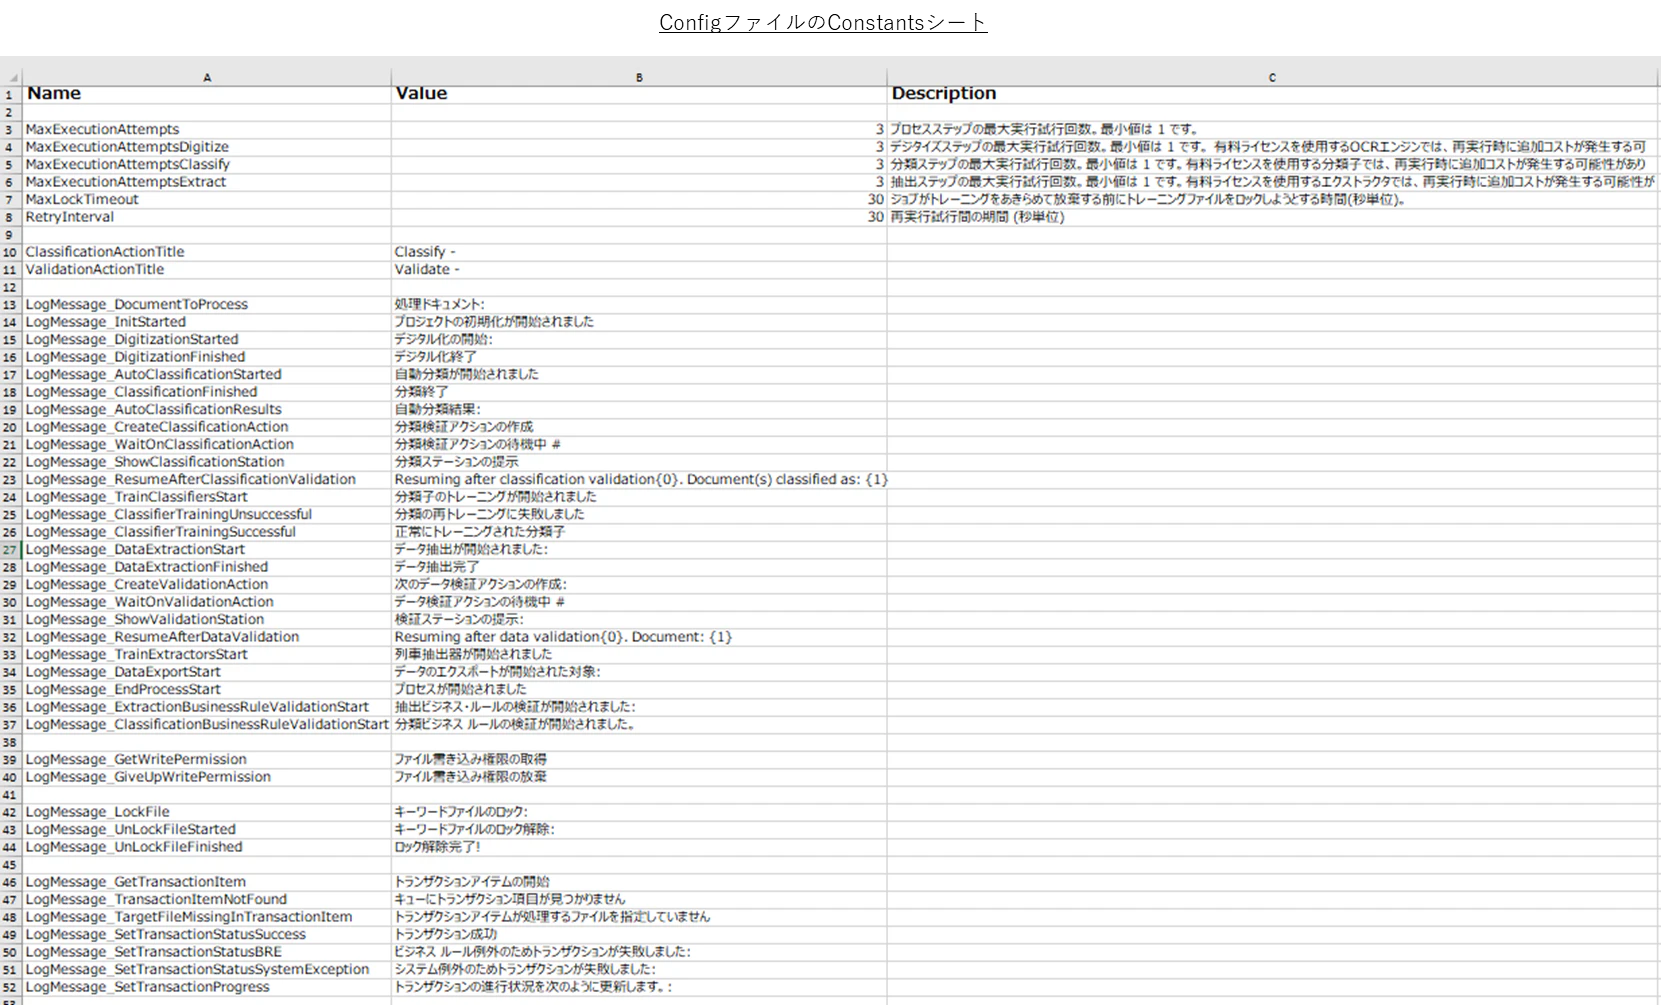Select LogMessage_InitStarted cell
1661x1005 pixels.
click(207, 322)
